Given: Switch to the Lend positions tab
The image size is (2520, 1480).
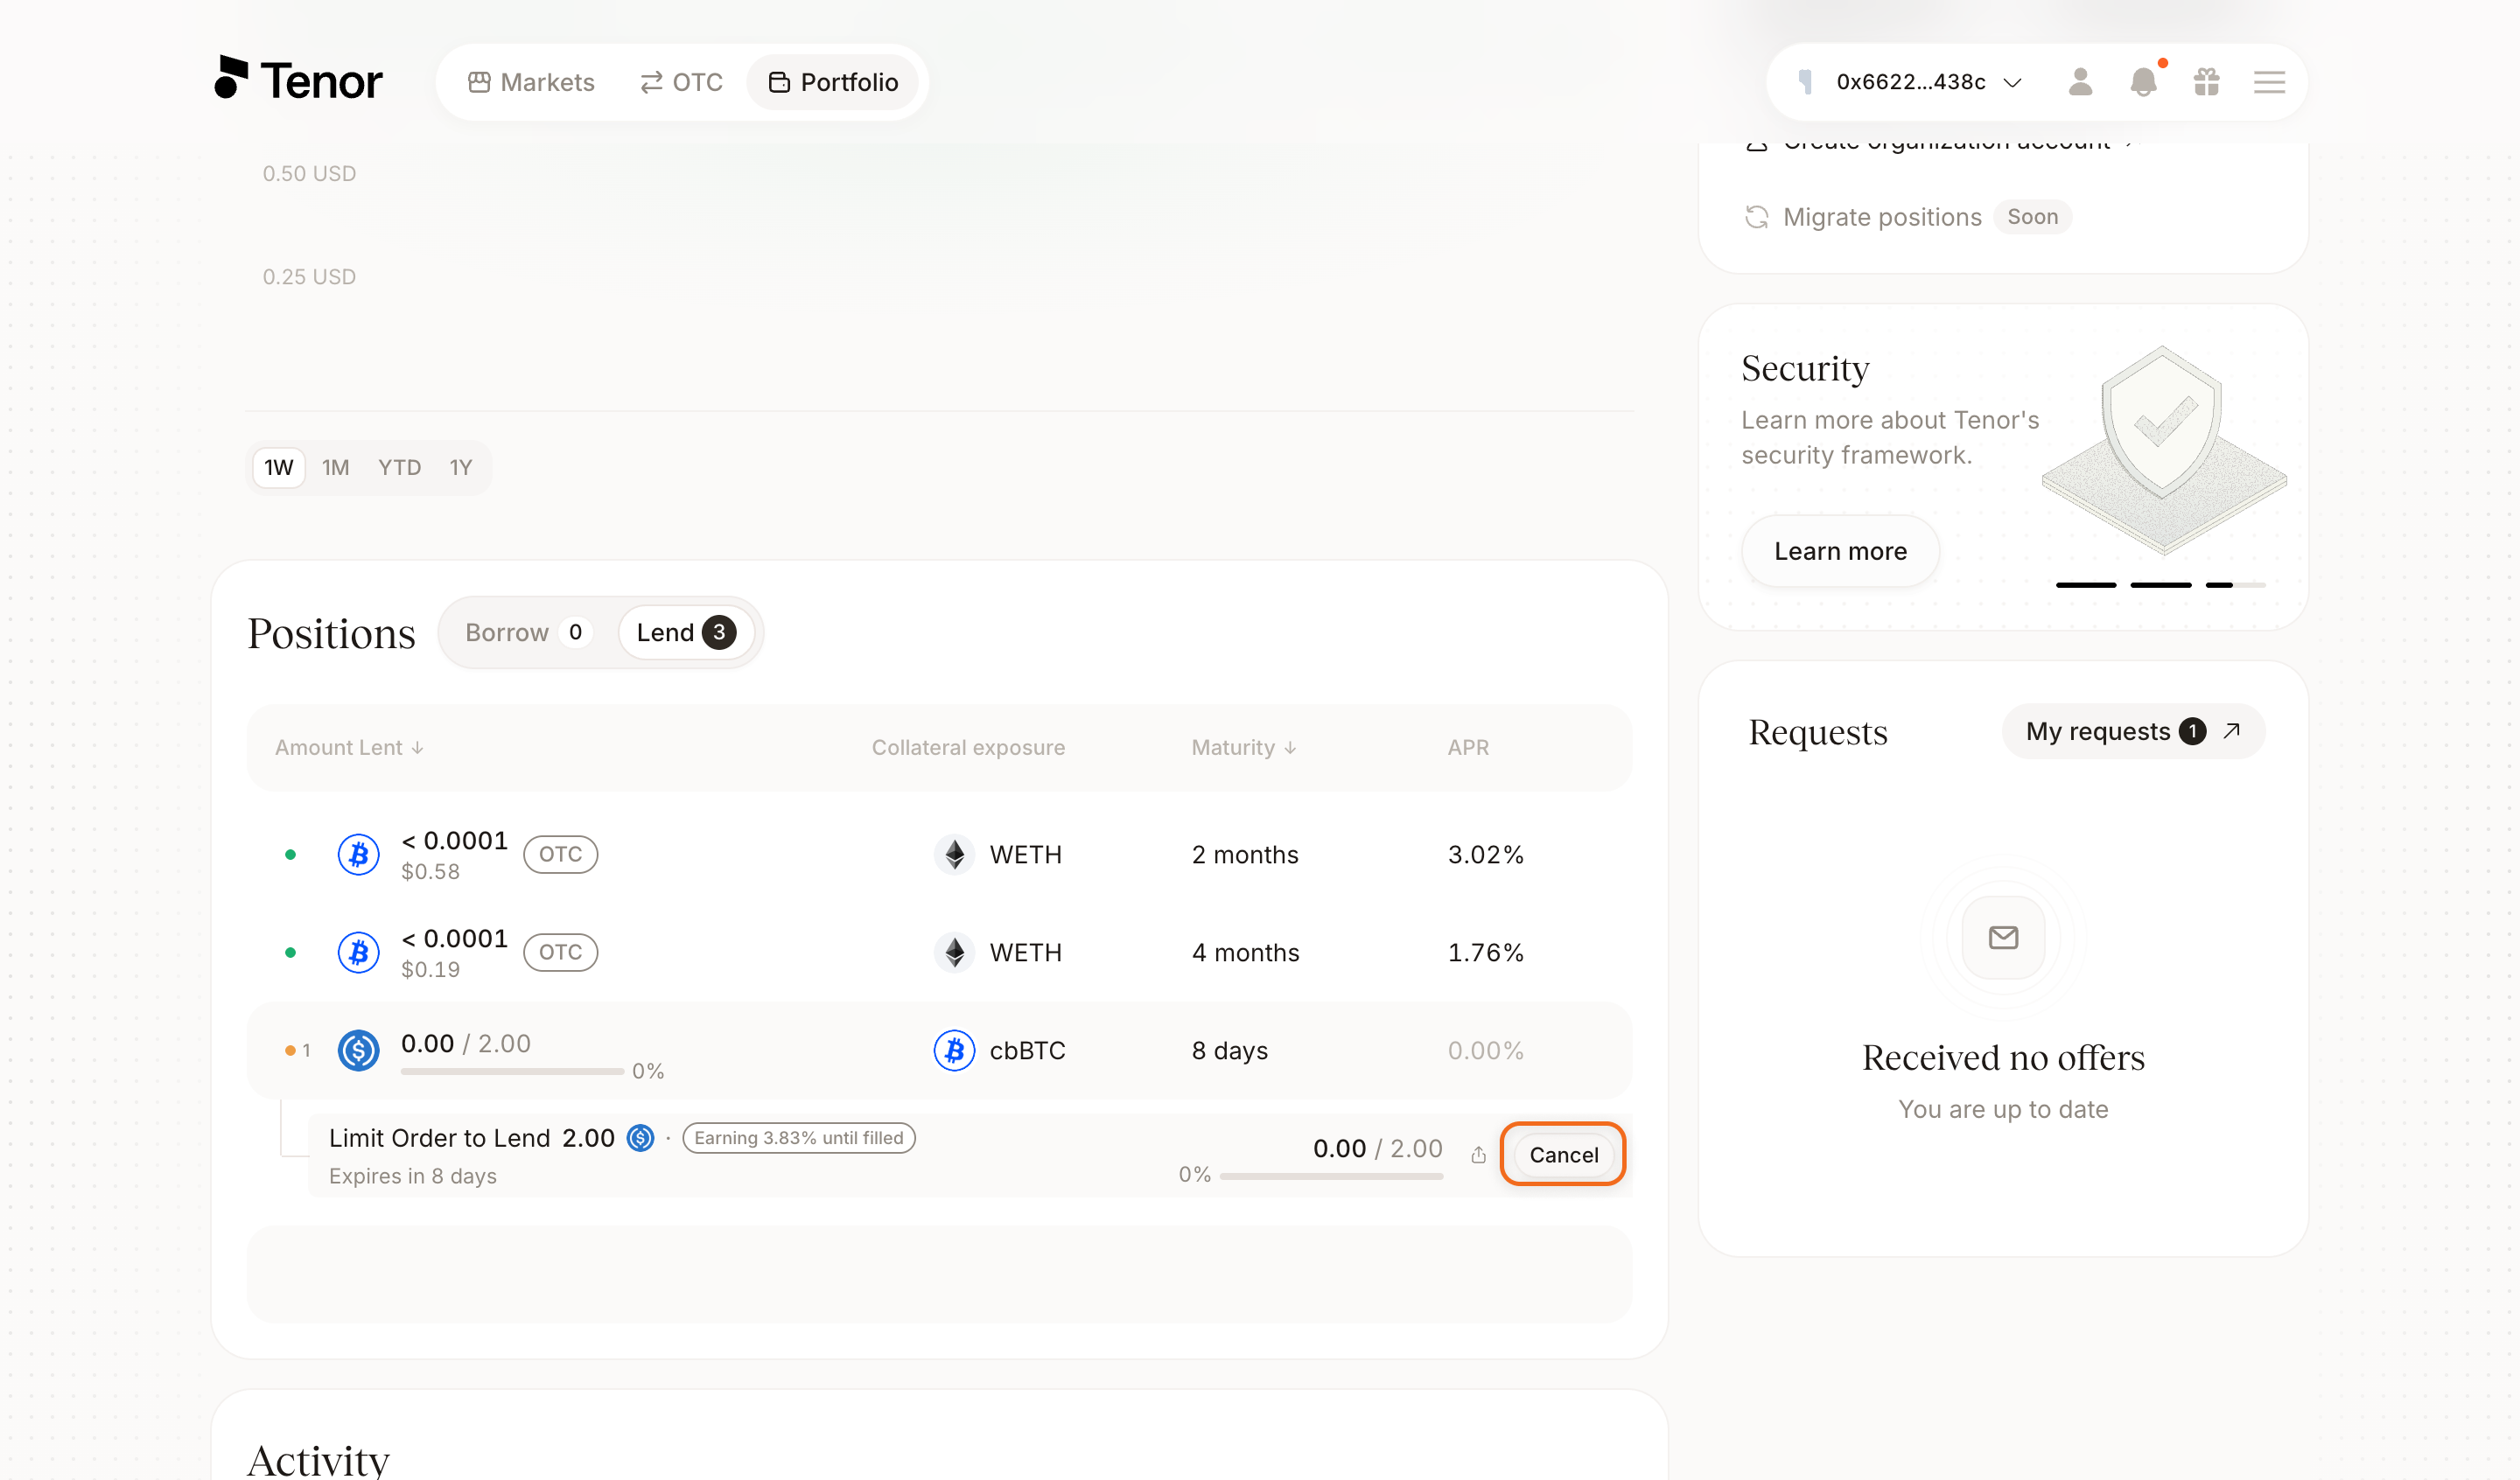Looking at the screenshot, I should pos(685,632).
